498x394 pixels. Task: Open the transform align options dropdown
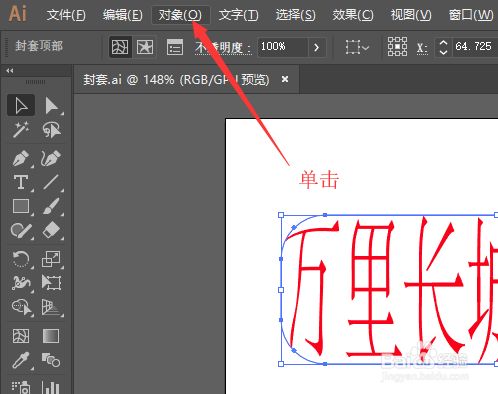coord(357,47)
